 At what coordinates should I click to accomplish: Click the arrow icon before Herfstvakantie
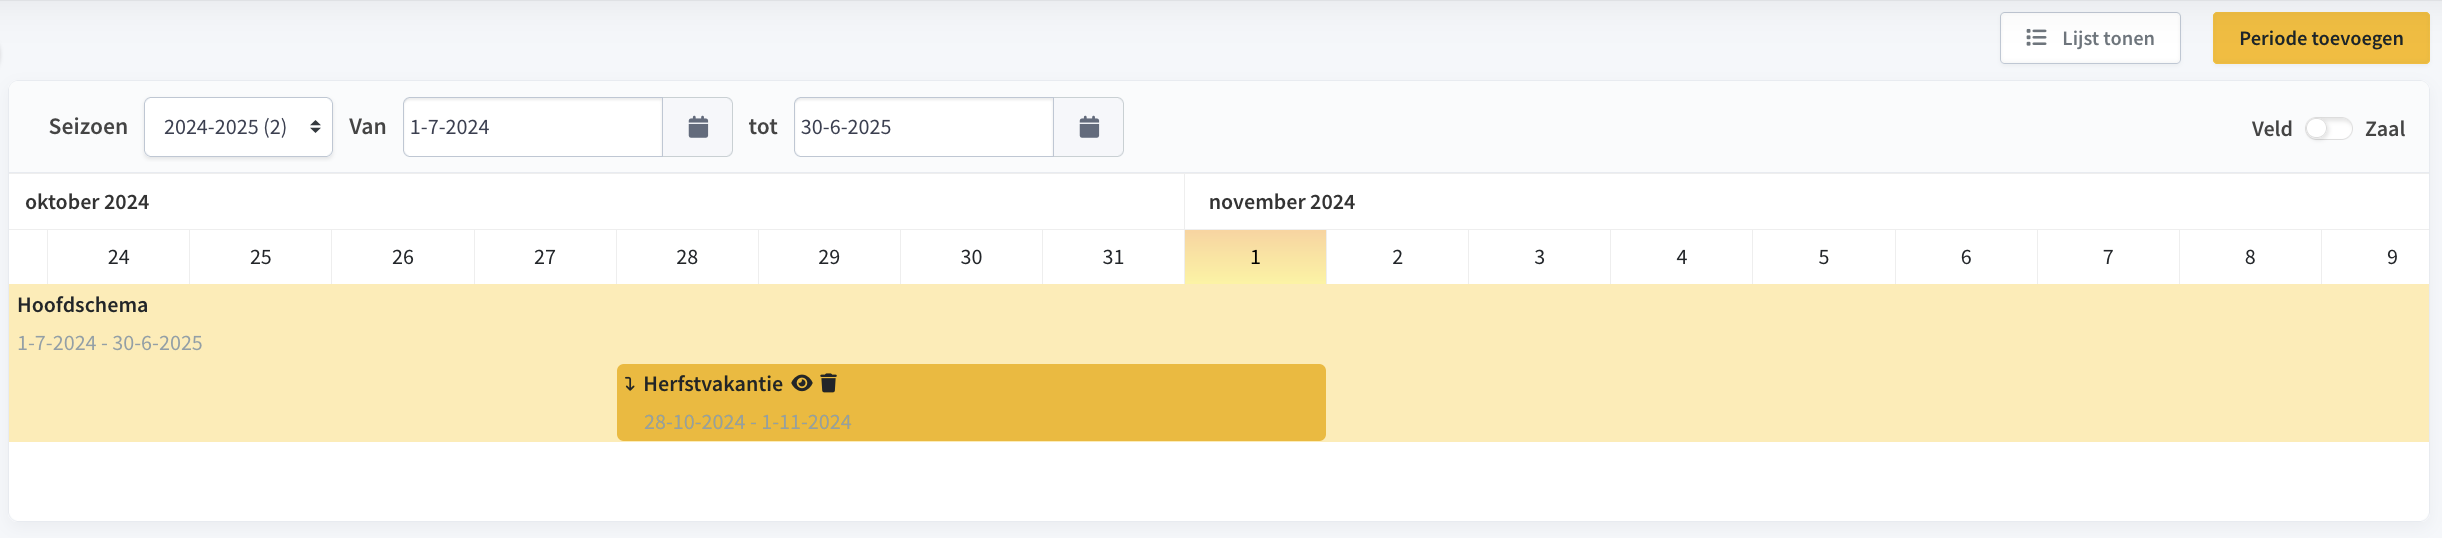coord(630,384)
